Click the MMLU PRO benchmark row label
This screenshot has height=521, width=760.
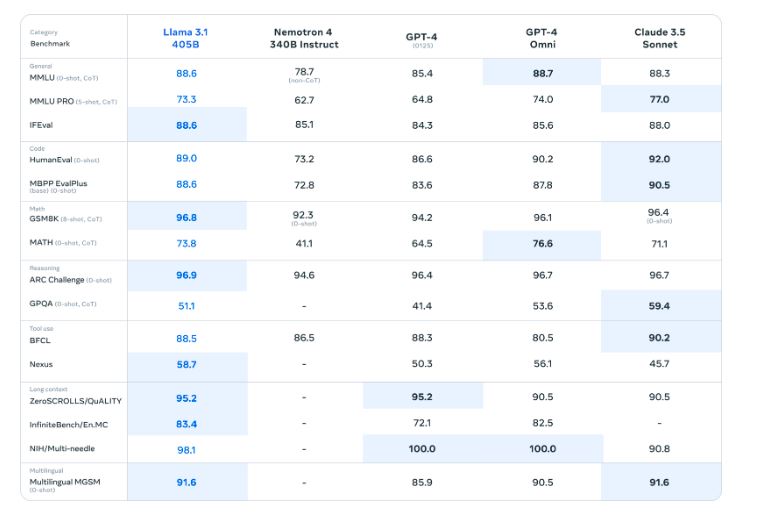click(50, 101)
